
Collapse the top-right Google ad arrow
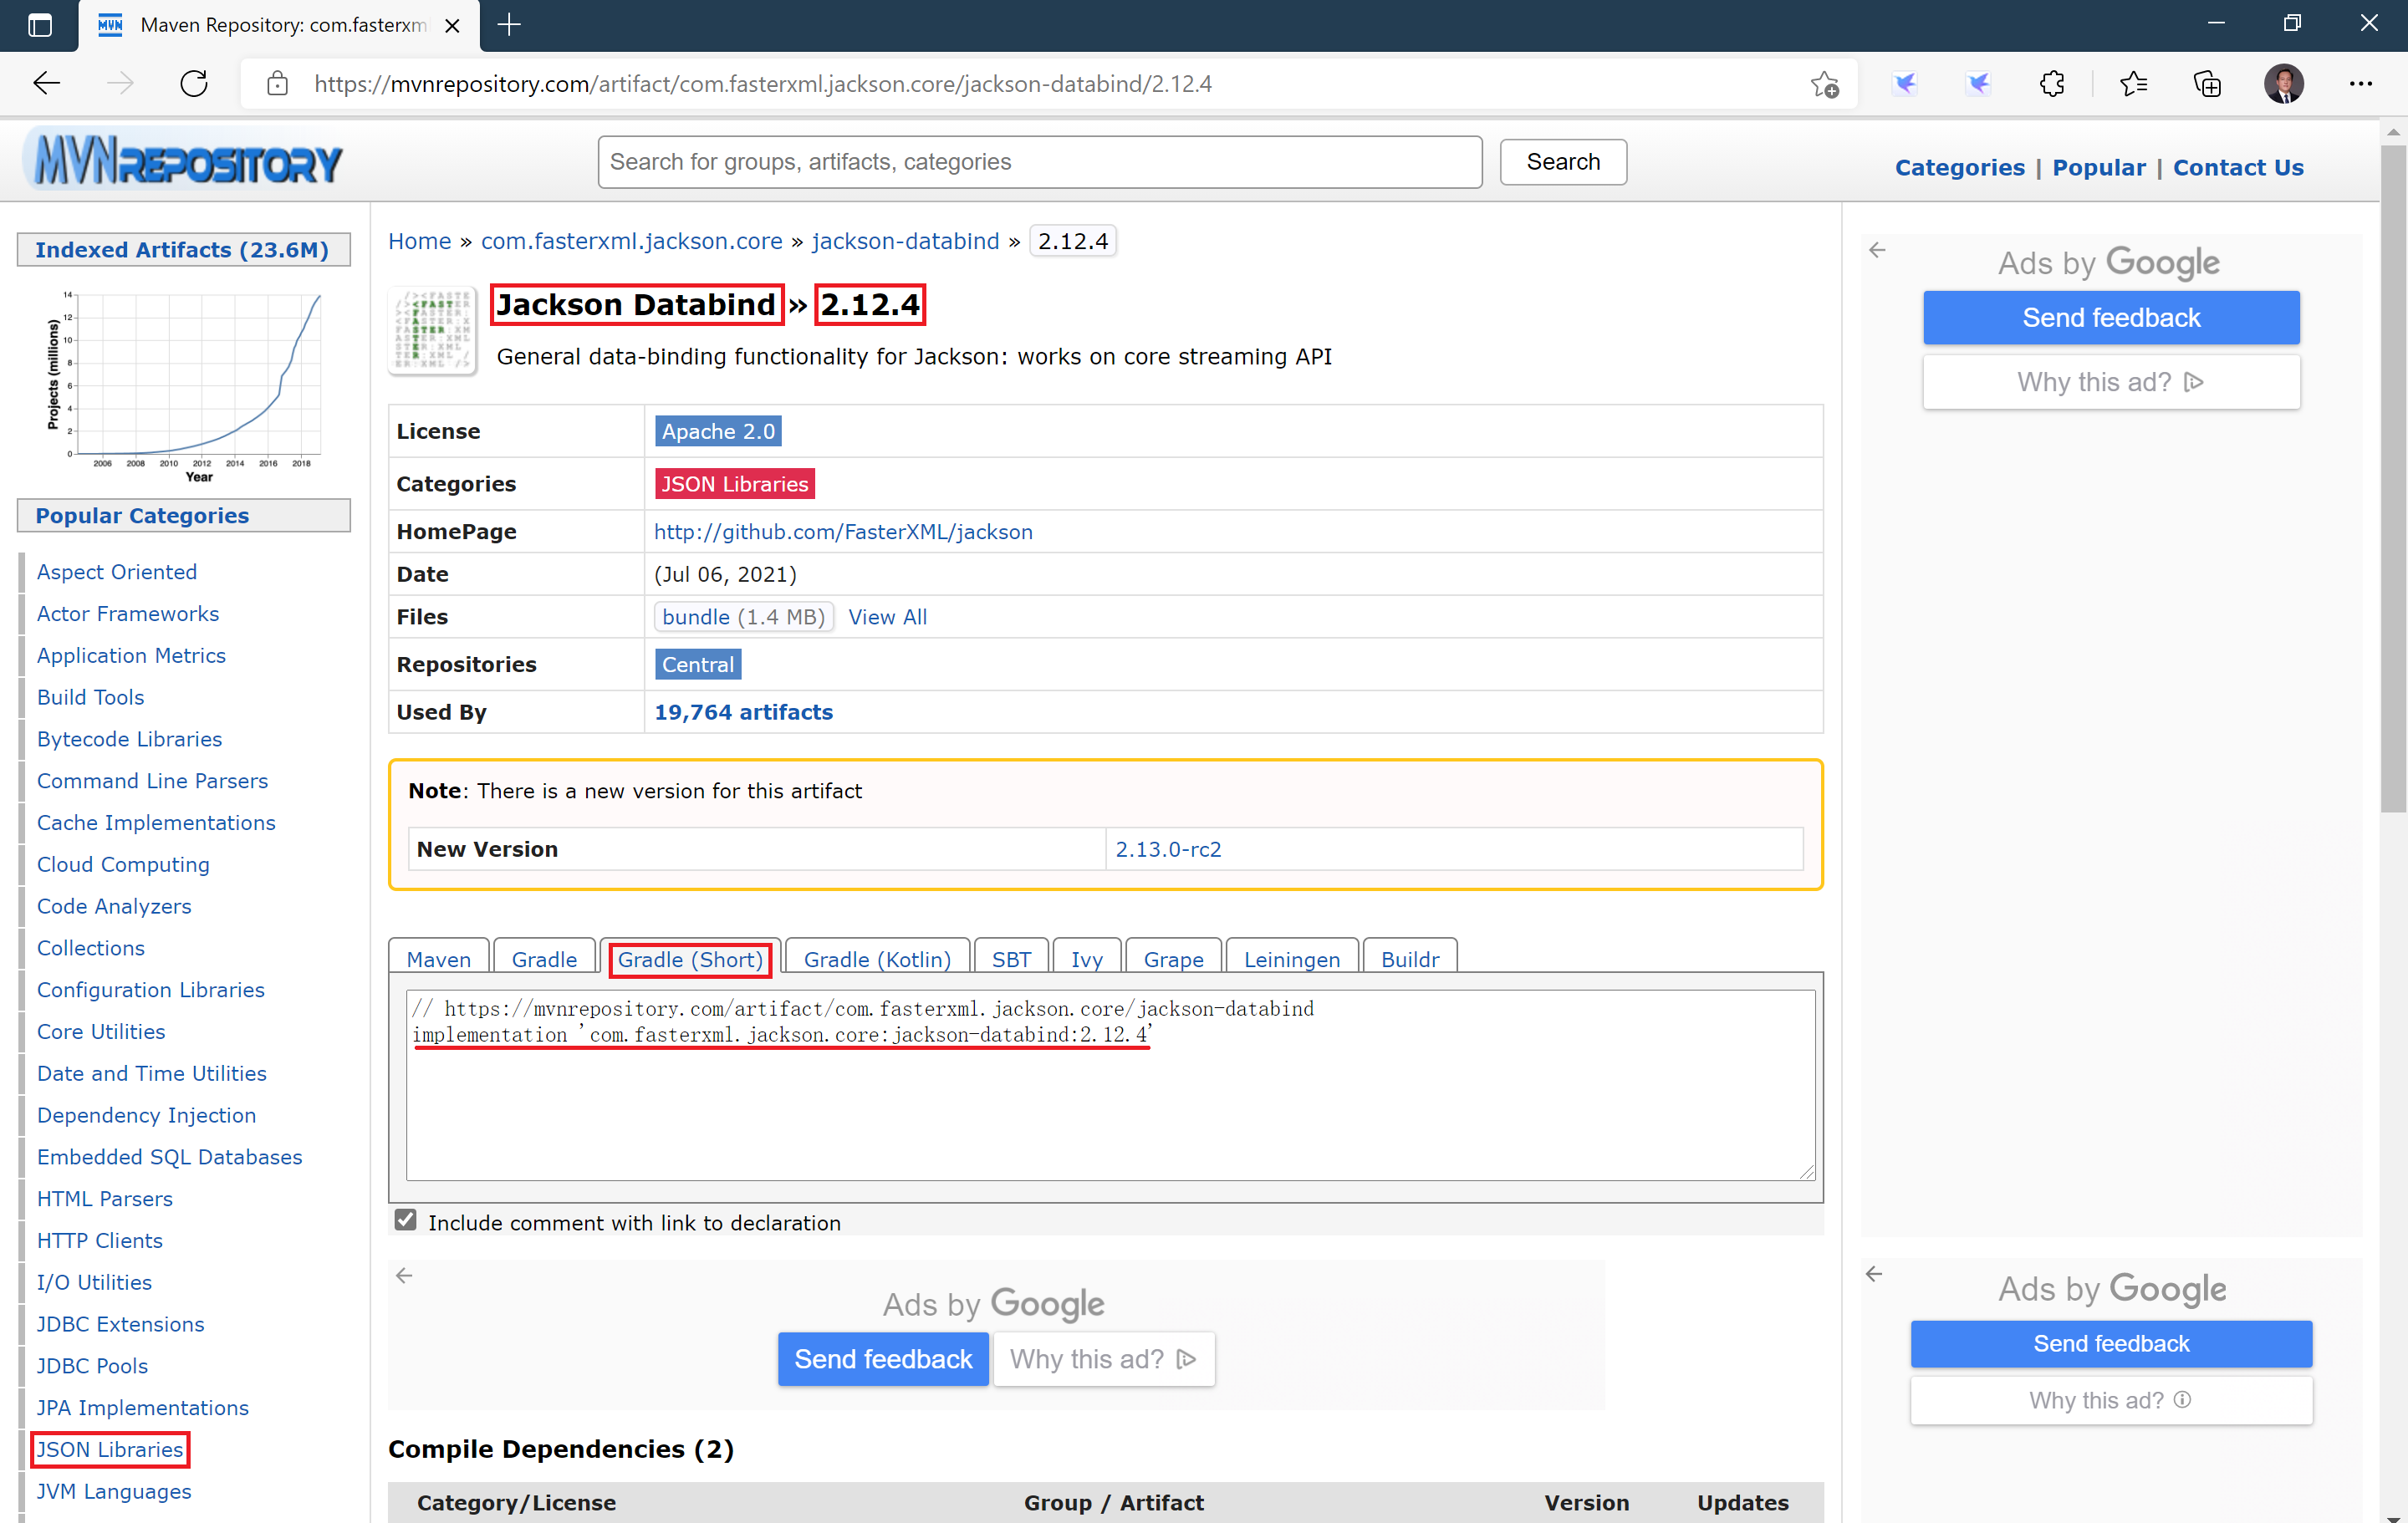tap(1877, 250)
